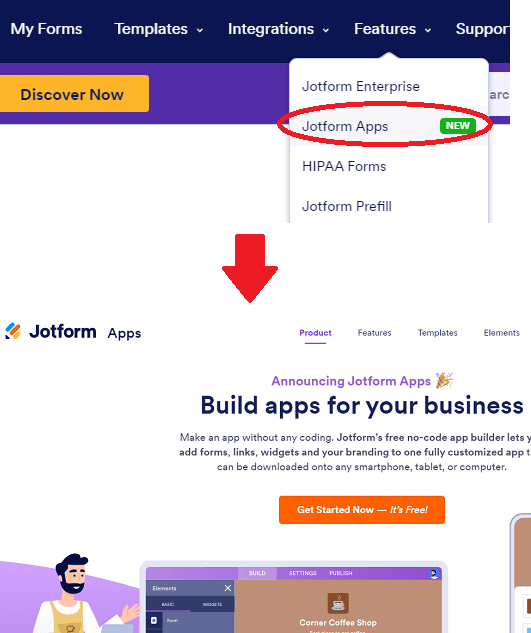Select Jotform Enterprise from Features menu

[x=361, y=86]
